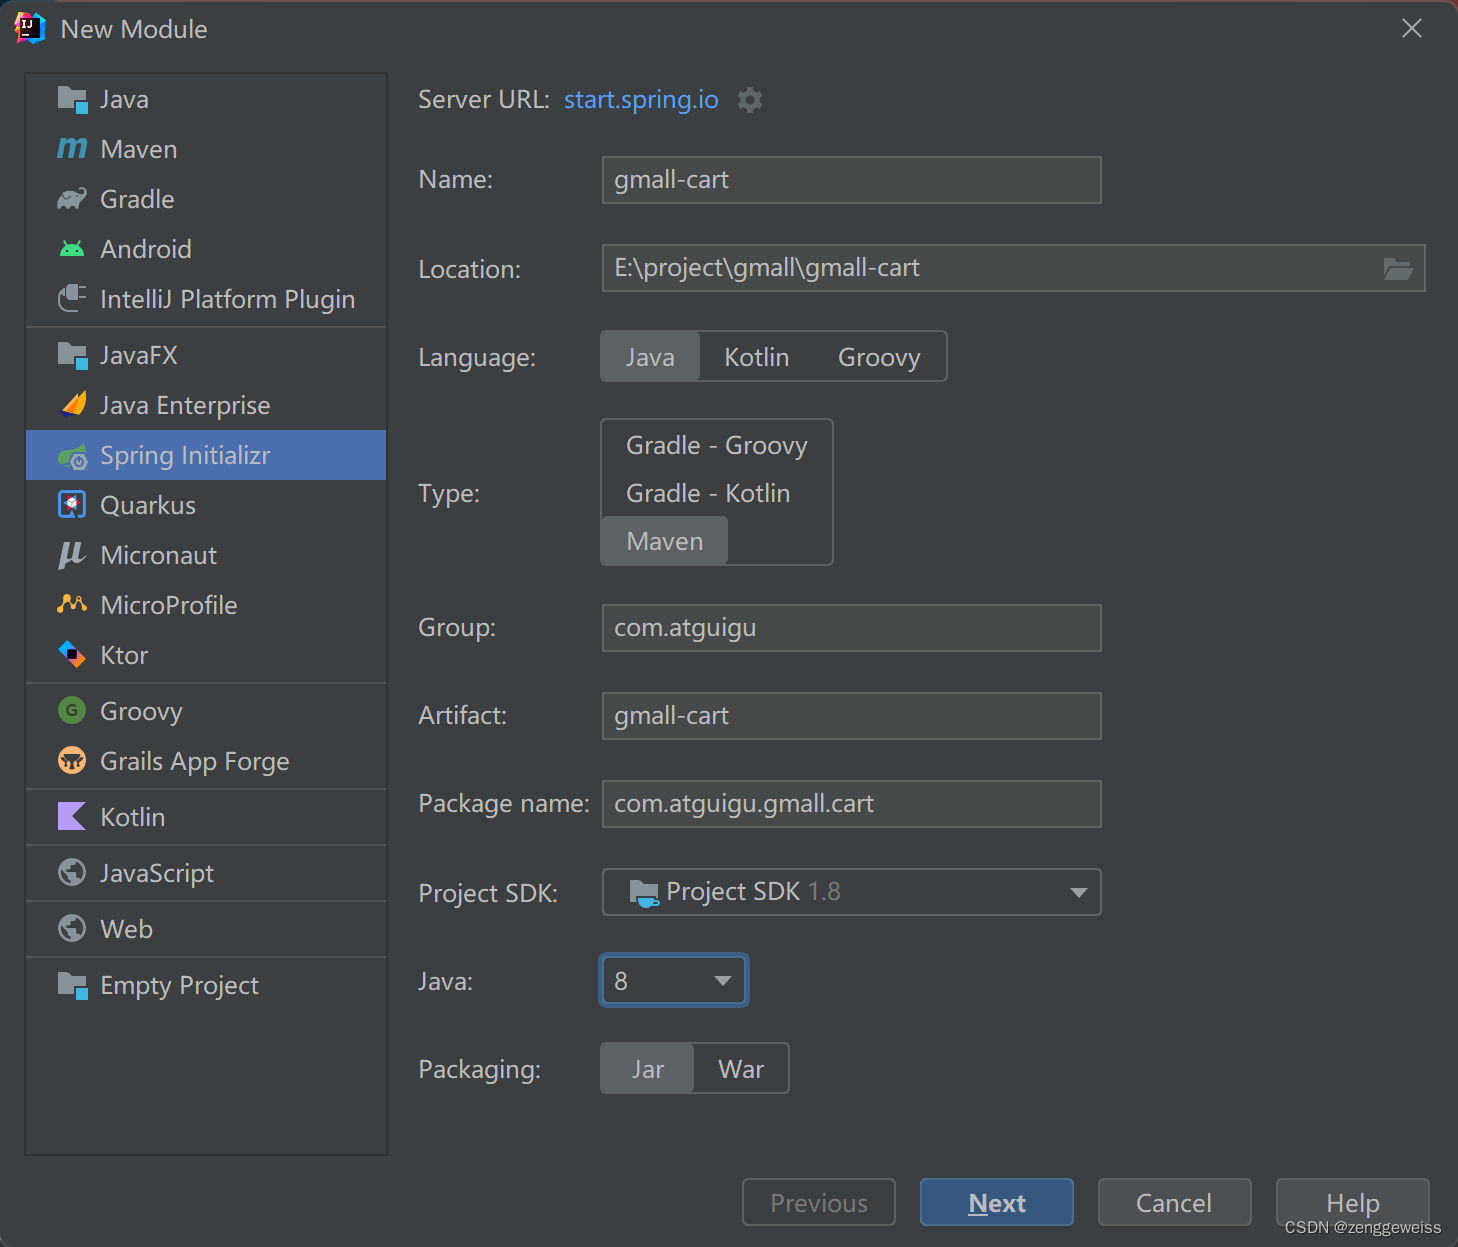1458x1247 pixels.
Task: Click the Package name field
Action: [852, 804]
